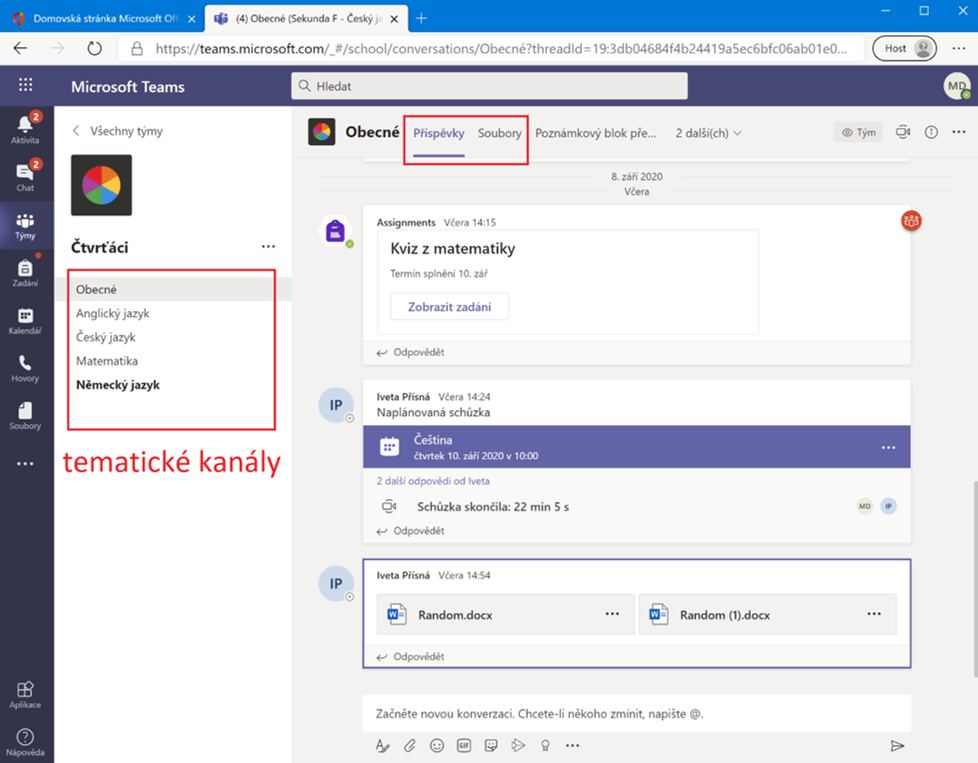The height and width of the screenshot is (763, 978).
Task: Open the Aplikace apps icon
Action: 25,692
